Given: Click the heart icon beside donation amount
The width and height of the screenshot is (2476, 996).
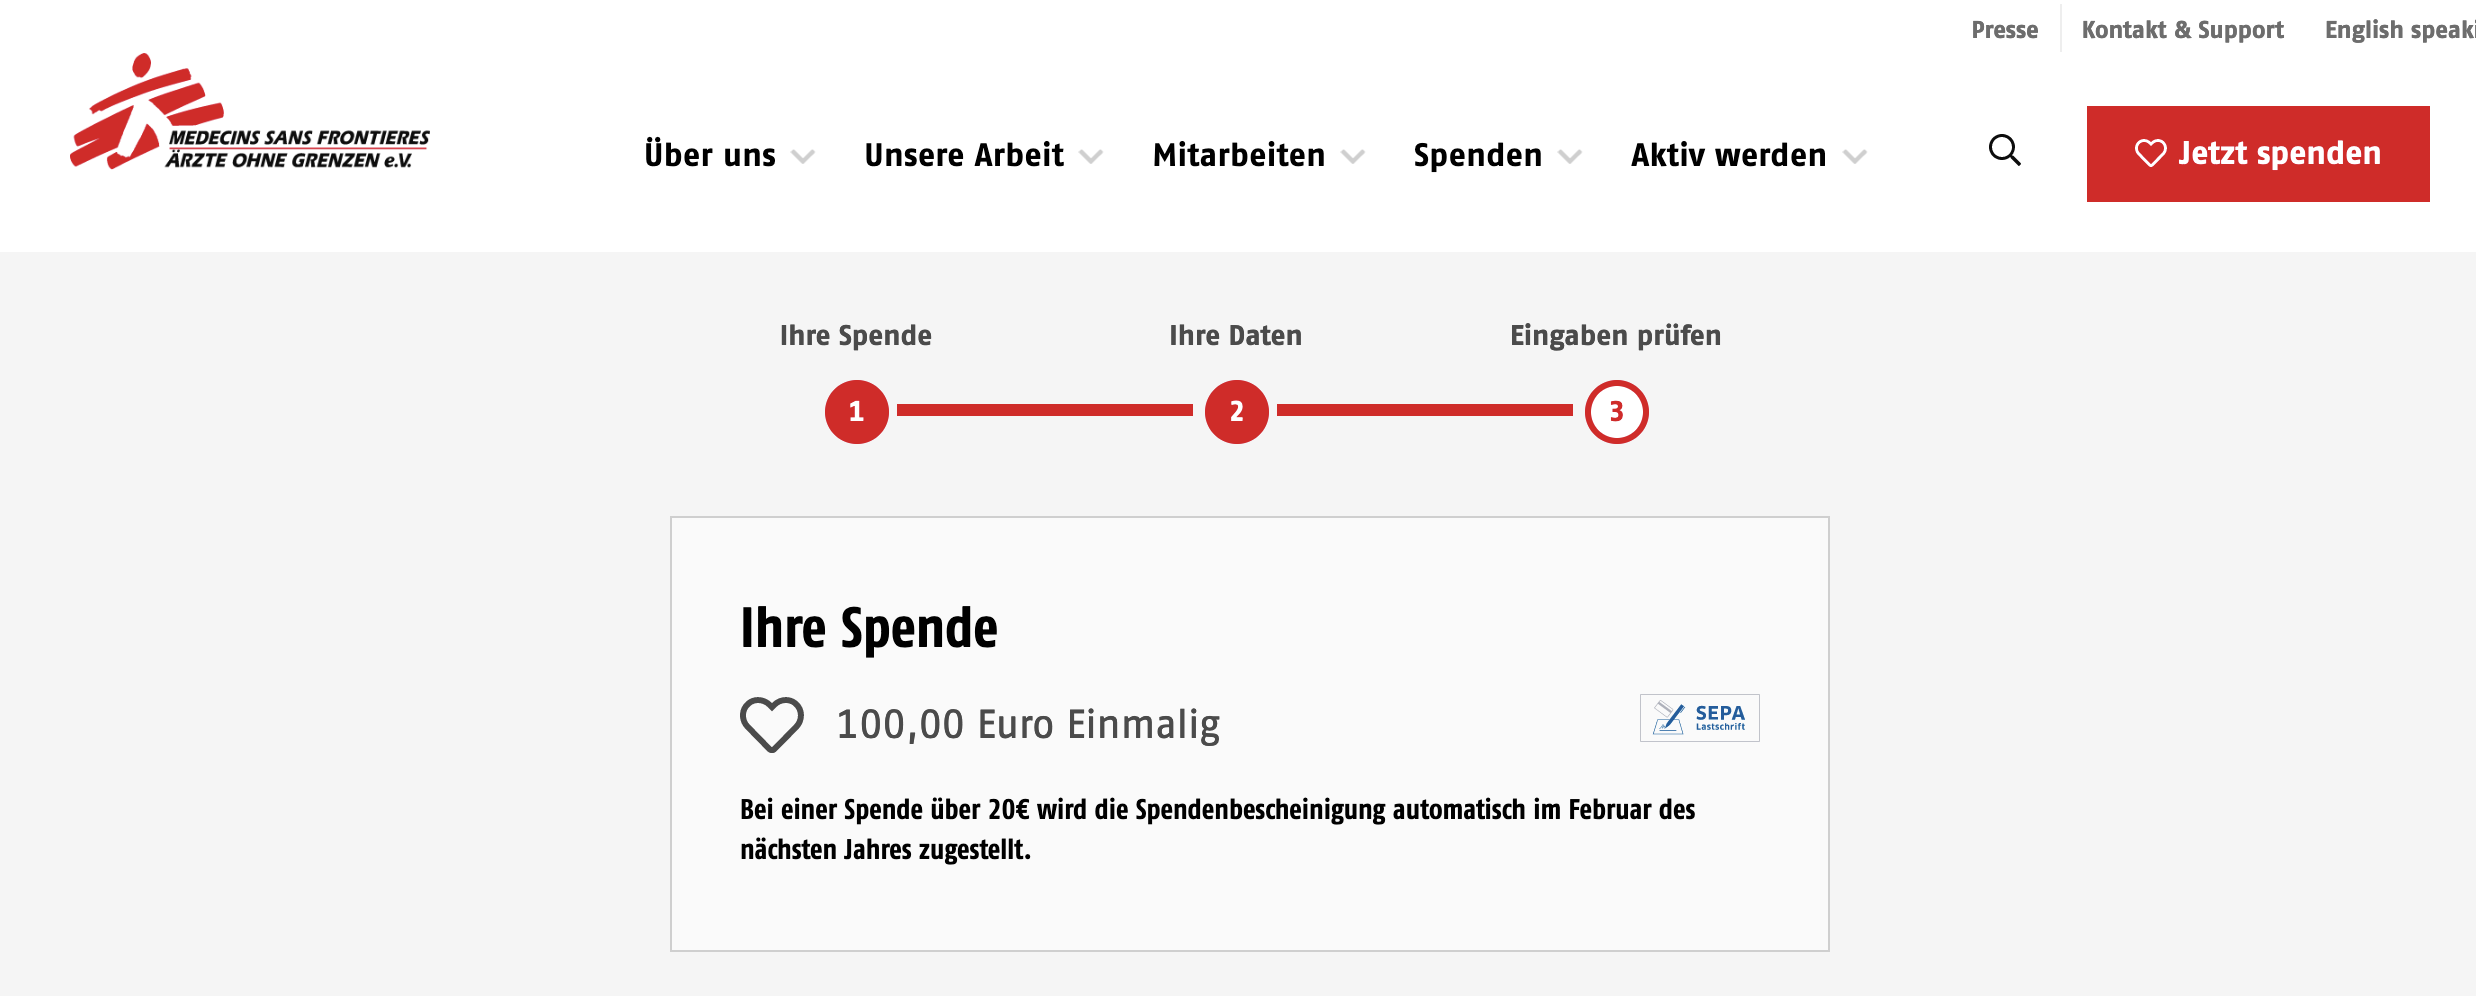Looking at the screenshot, I should coord(771,724).
